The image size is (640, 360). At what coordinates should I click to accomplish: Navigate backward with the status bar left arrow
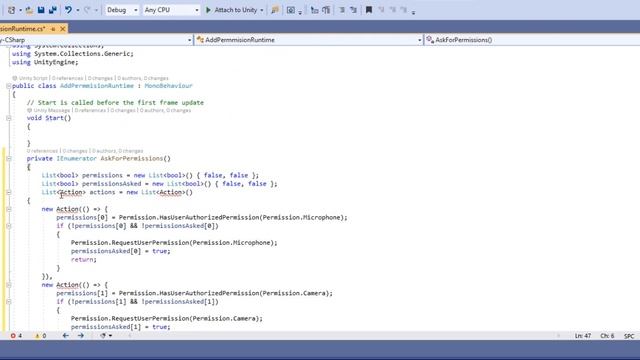[65, 336]
